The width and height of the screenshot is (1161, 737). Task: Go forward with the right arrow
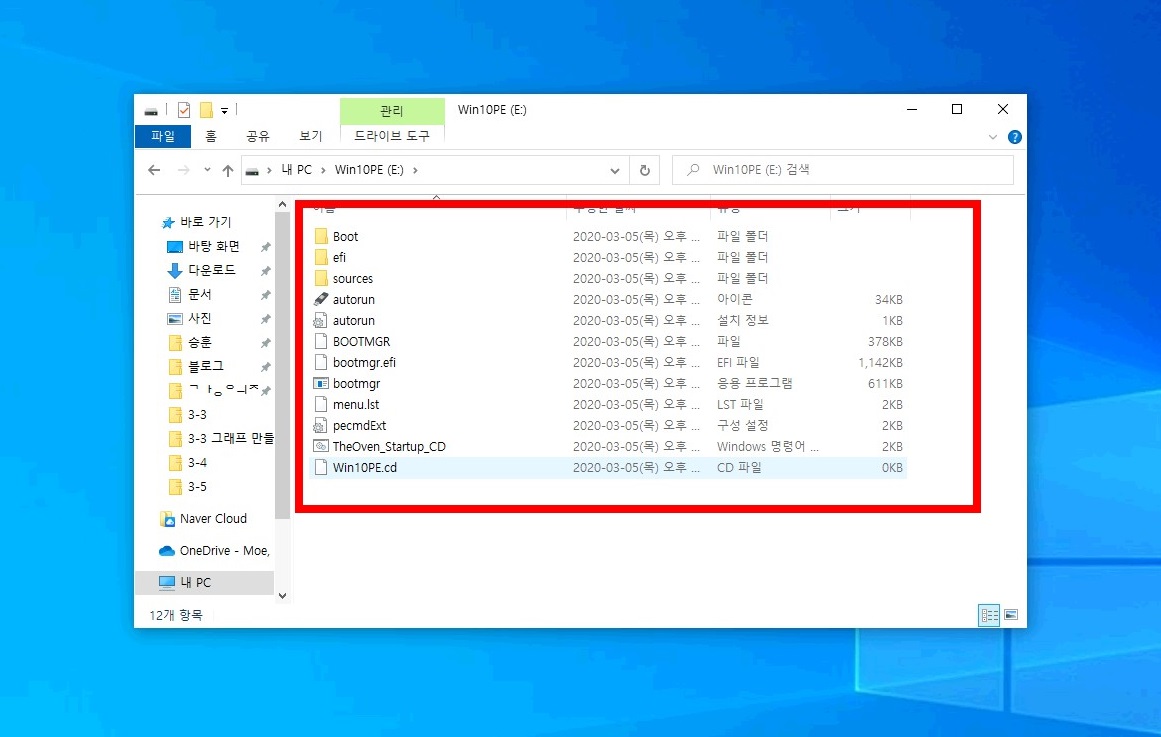coord(184,170)
